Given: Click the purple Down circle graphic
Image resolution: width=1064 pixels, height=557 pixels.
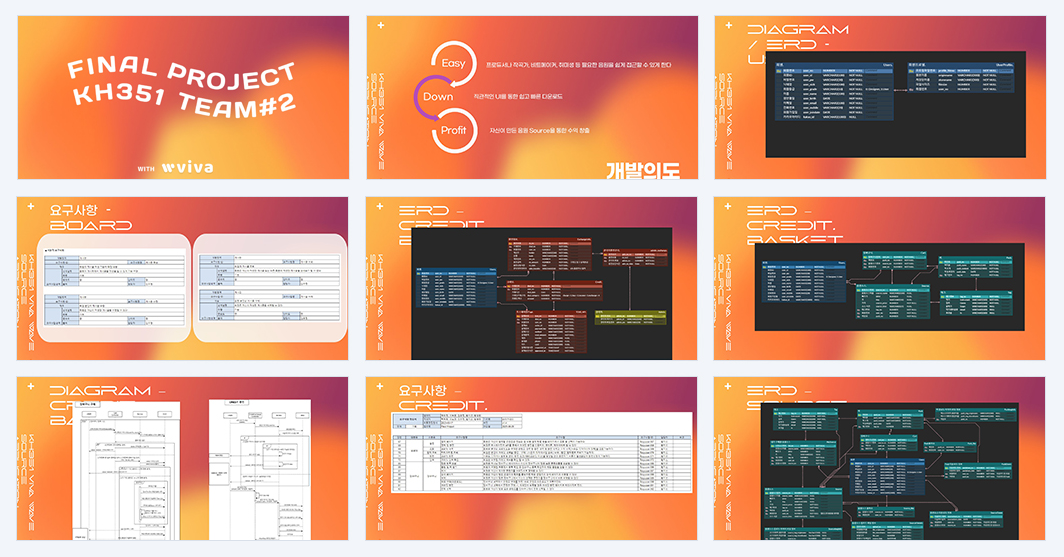Looking at the screenshot, I should [x=436, y=97].
